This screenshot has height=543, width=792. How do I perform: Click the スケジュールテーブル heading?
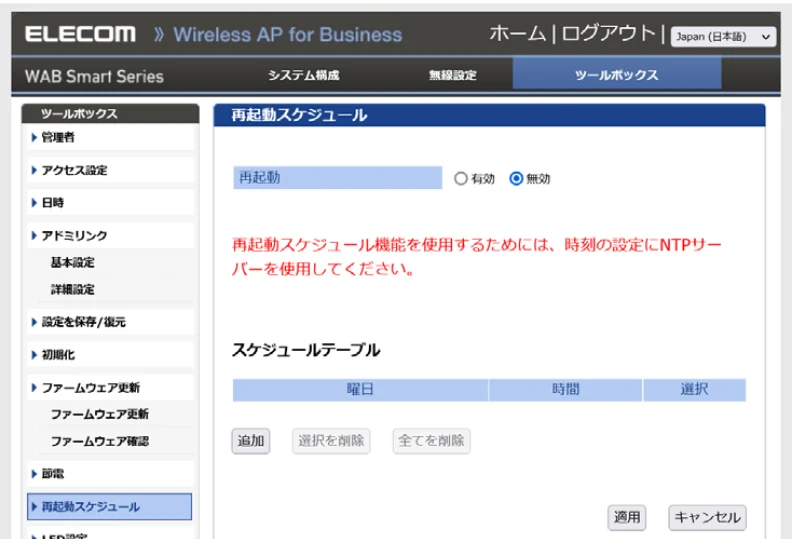[306, 350]
